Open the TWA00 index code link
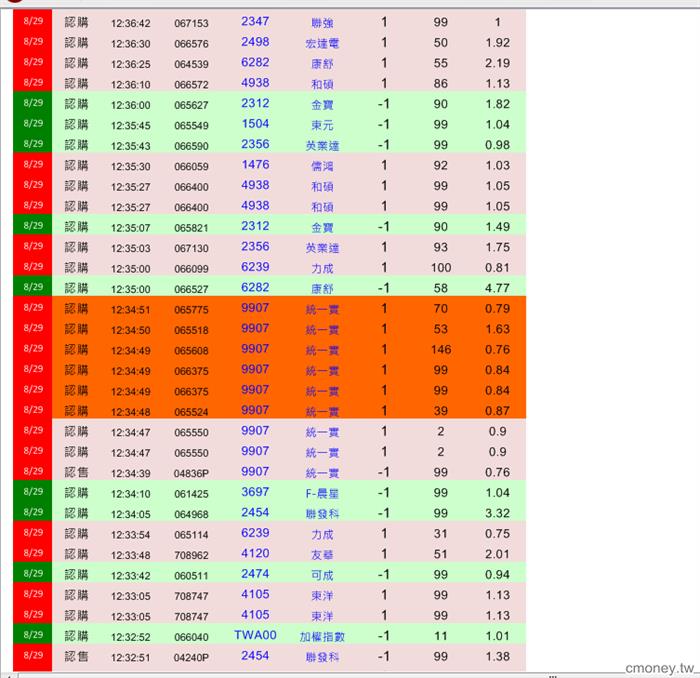Screen dimensions: 700x678 click(x=255, y=635)
